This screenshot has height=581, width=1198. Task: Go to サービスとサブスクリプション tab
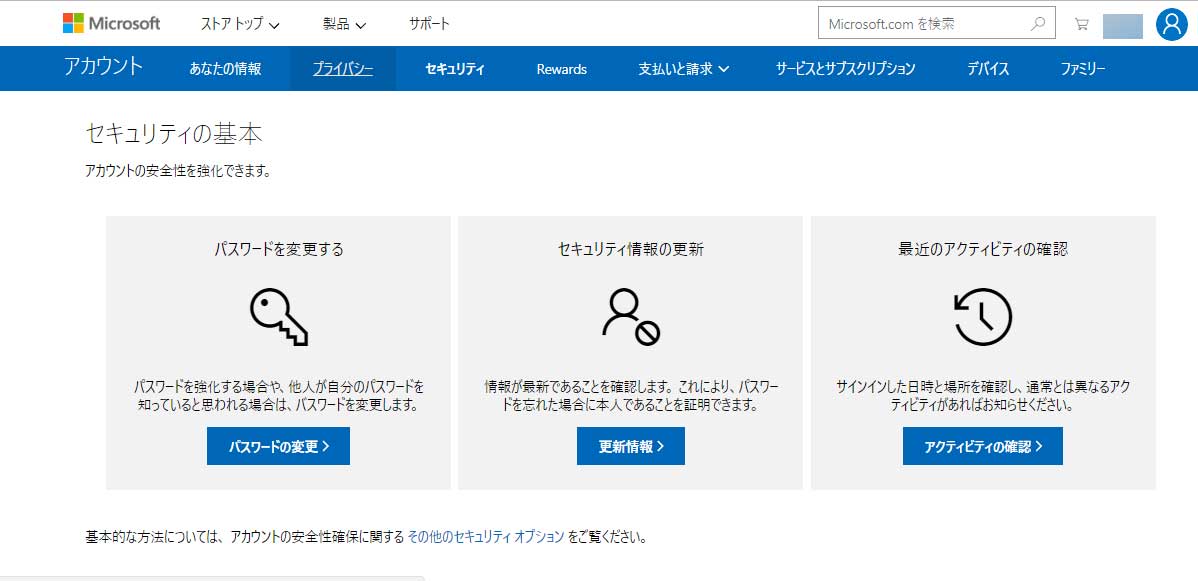(845, 69)
